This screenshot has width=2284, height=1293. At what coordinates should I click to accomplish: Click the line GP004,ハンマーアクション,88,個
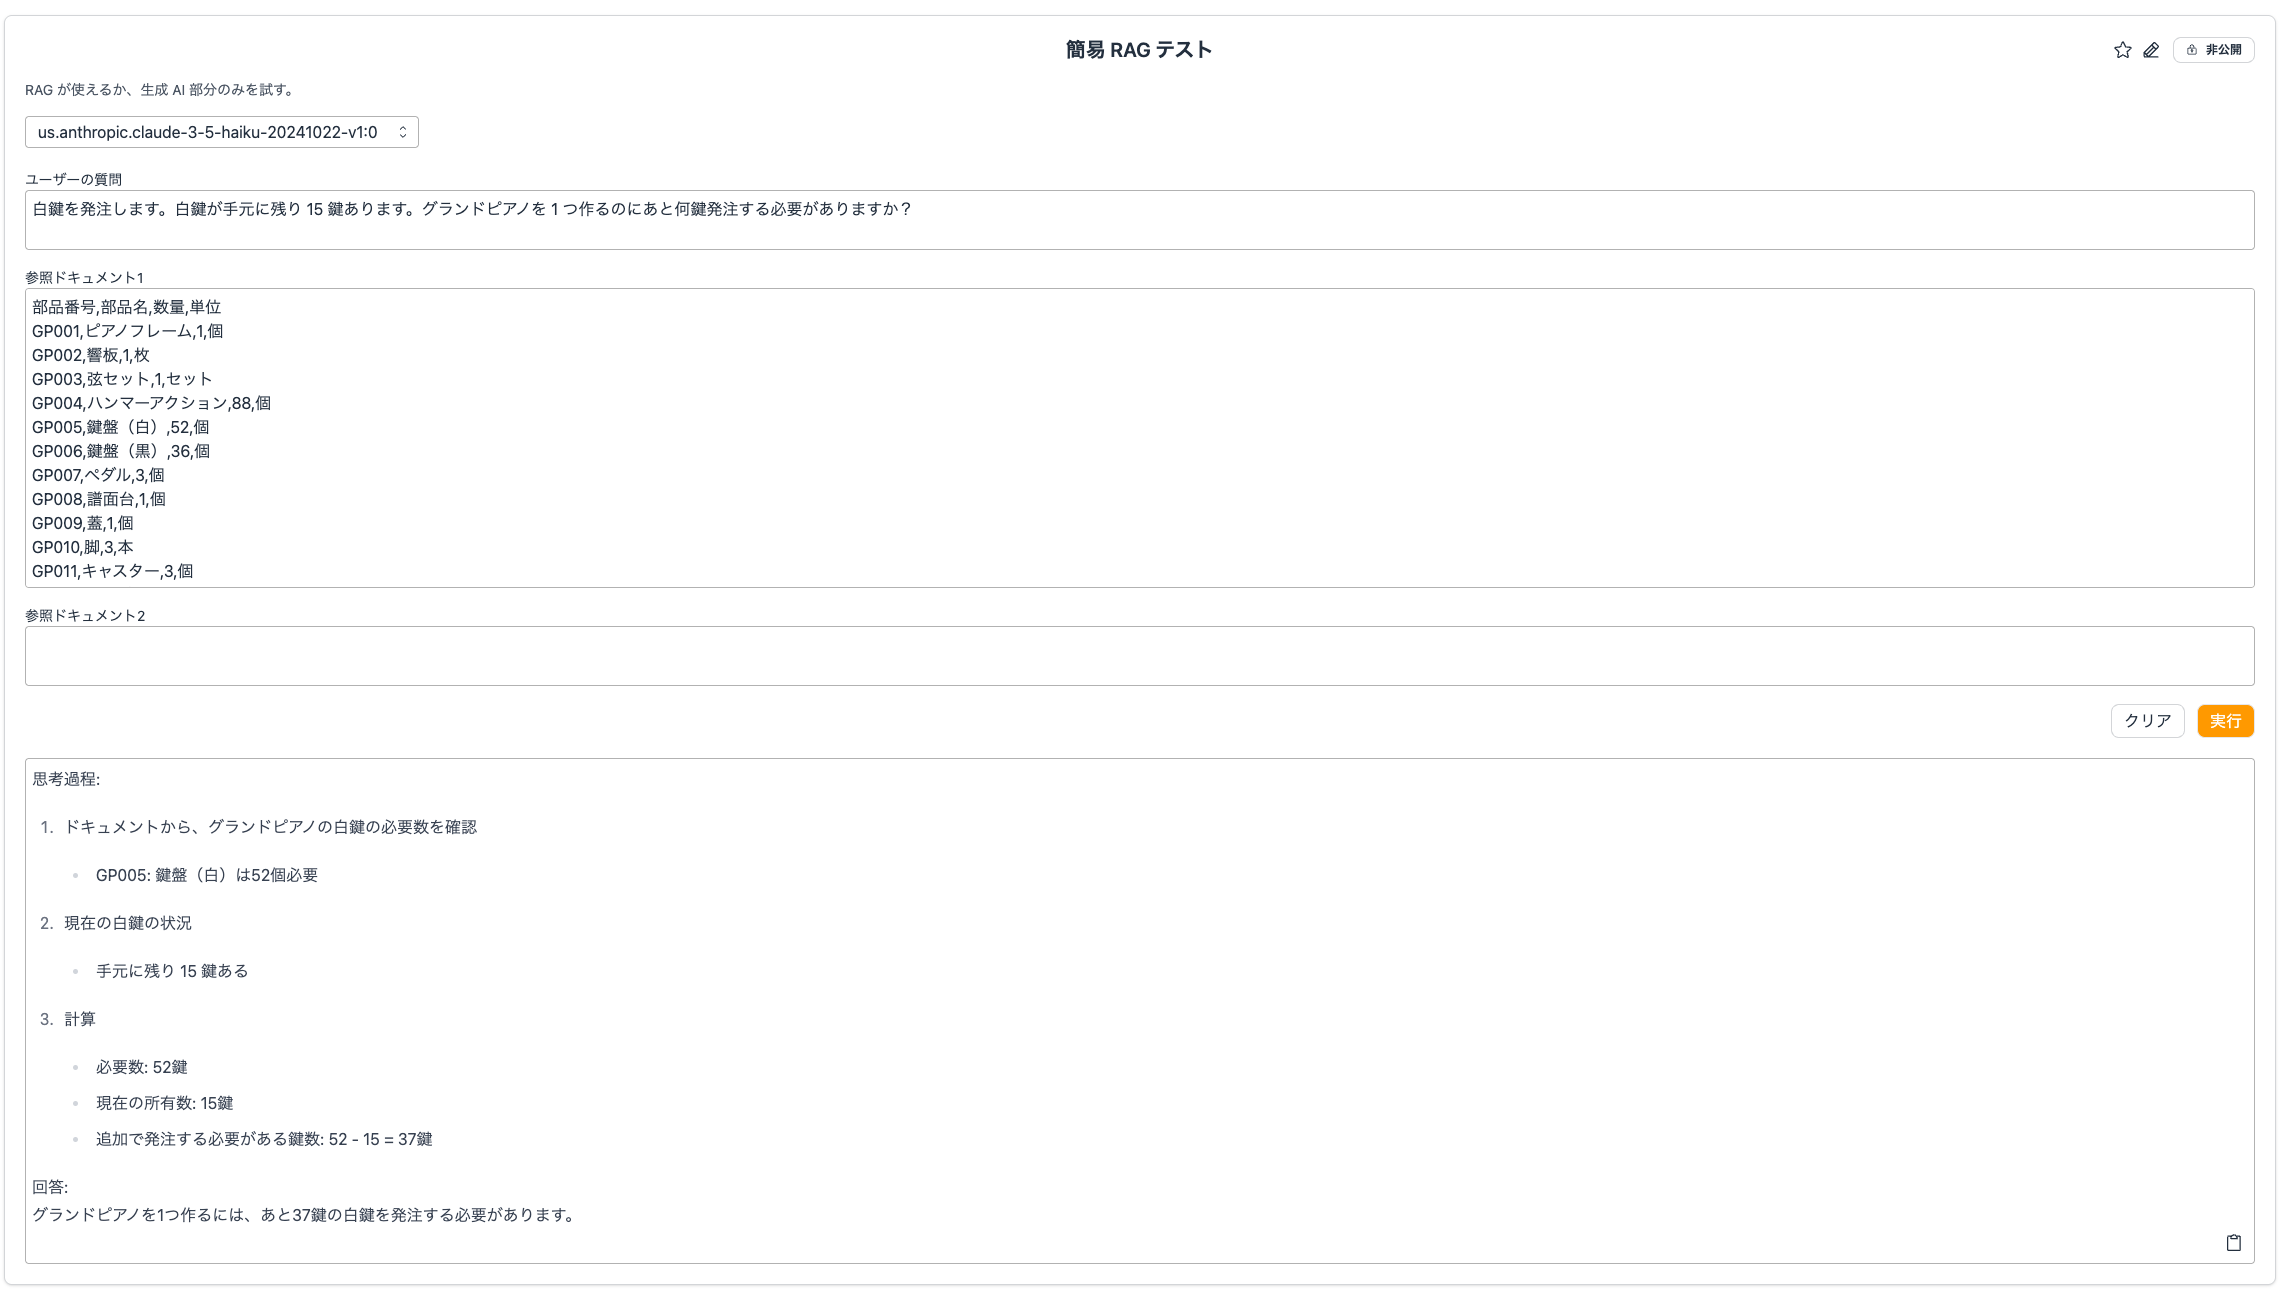tap(151, 403)
